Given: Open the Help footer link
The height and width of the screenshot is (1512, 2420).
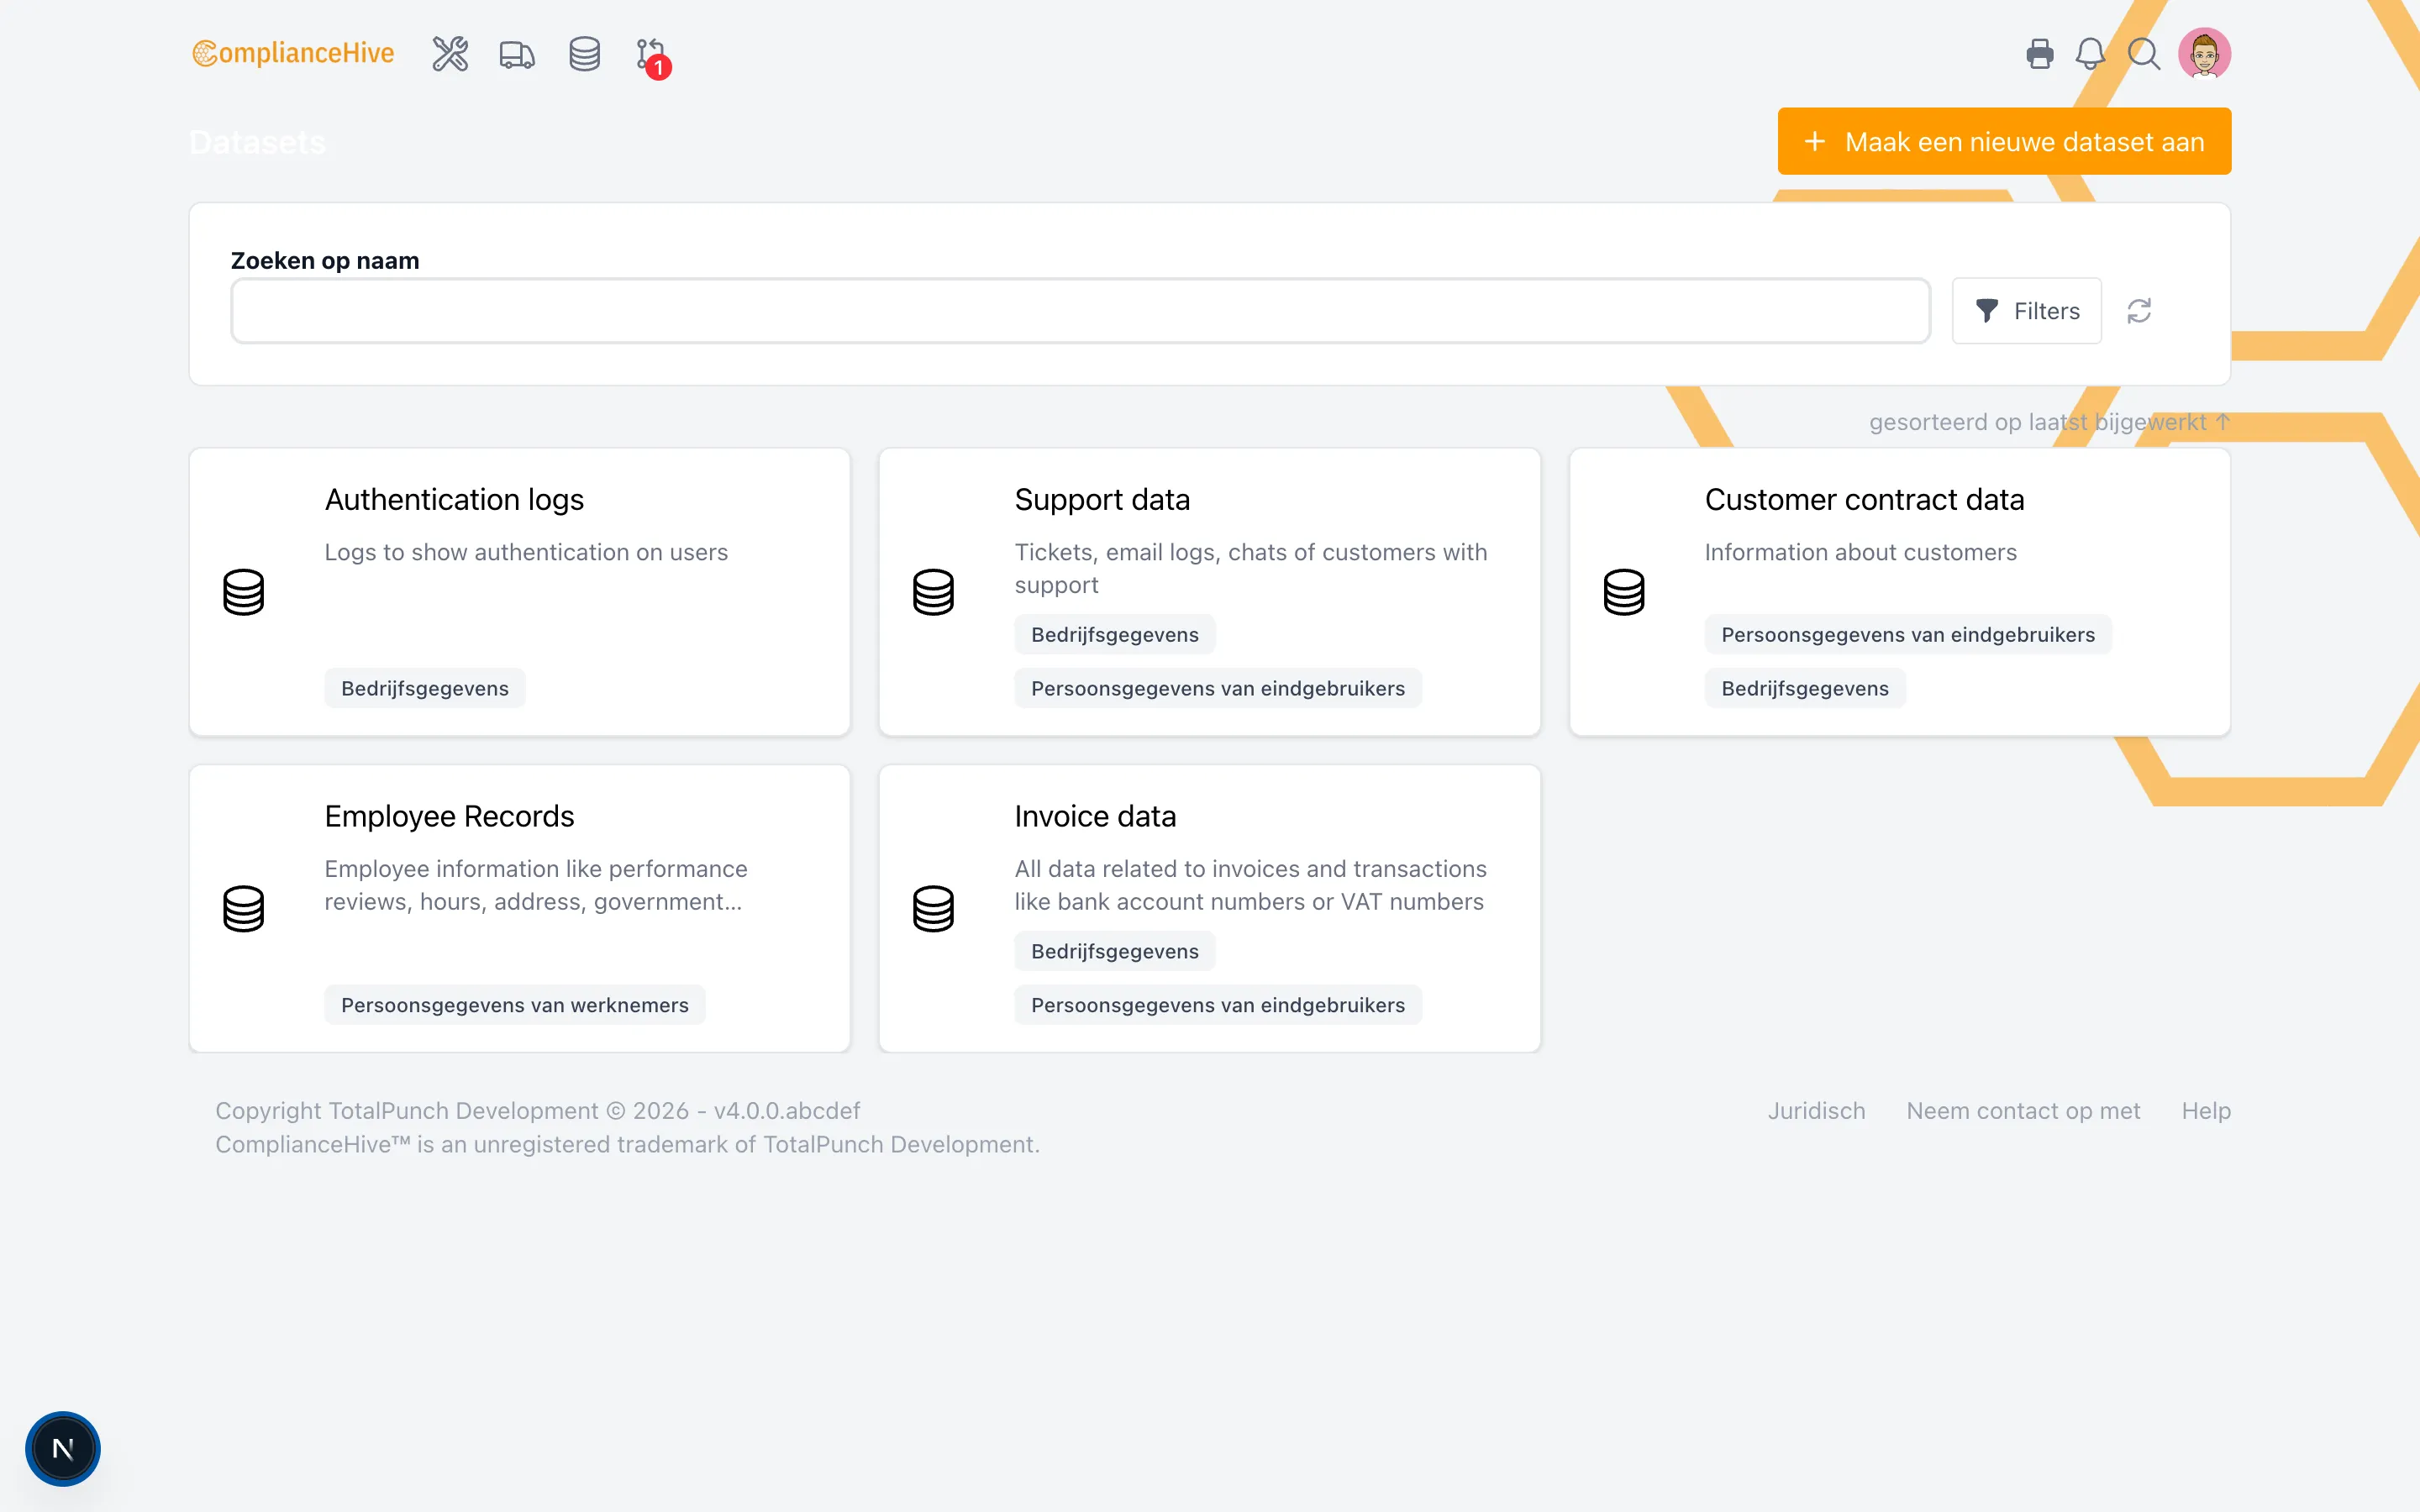Looking at the screenshot, I should click(x=2205, y=1110).
